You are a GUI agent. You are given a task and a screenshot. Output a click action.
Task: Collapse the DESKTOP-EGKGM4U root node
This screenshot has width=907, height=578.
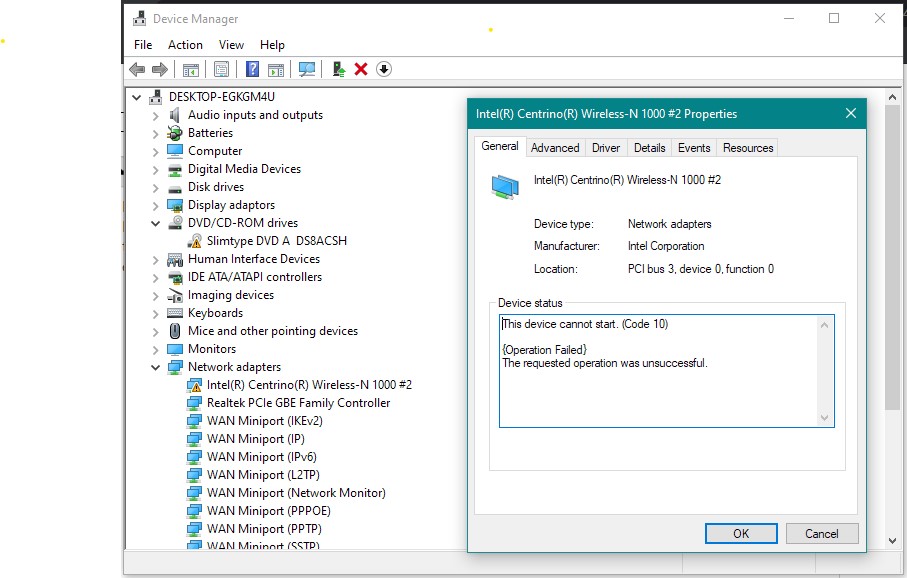(137, 97)
